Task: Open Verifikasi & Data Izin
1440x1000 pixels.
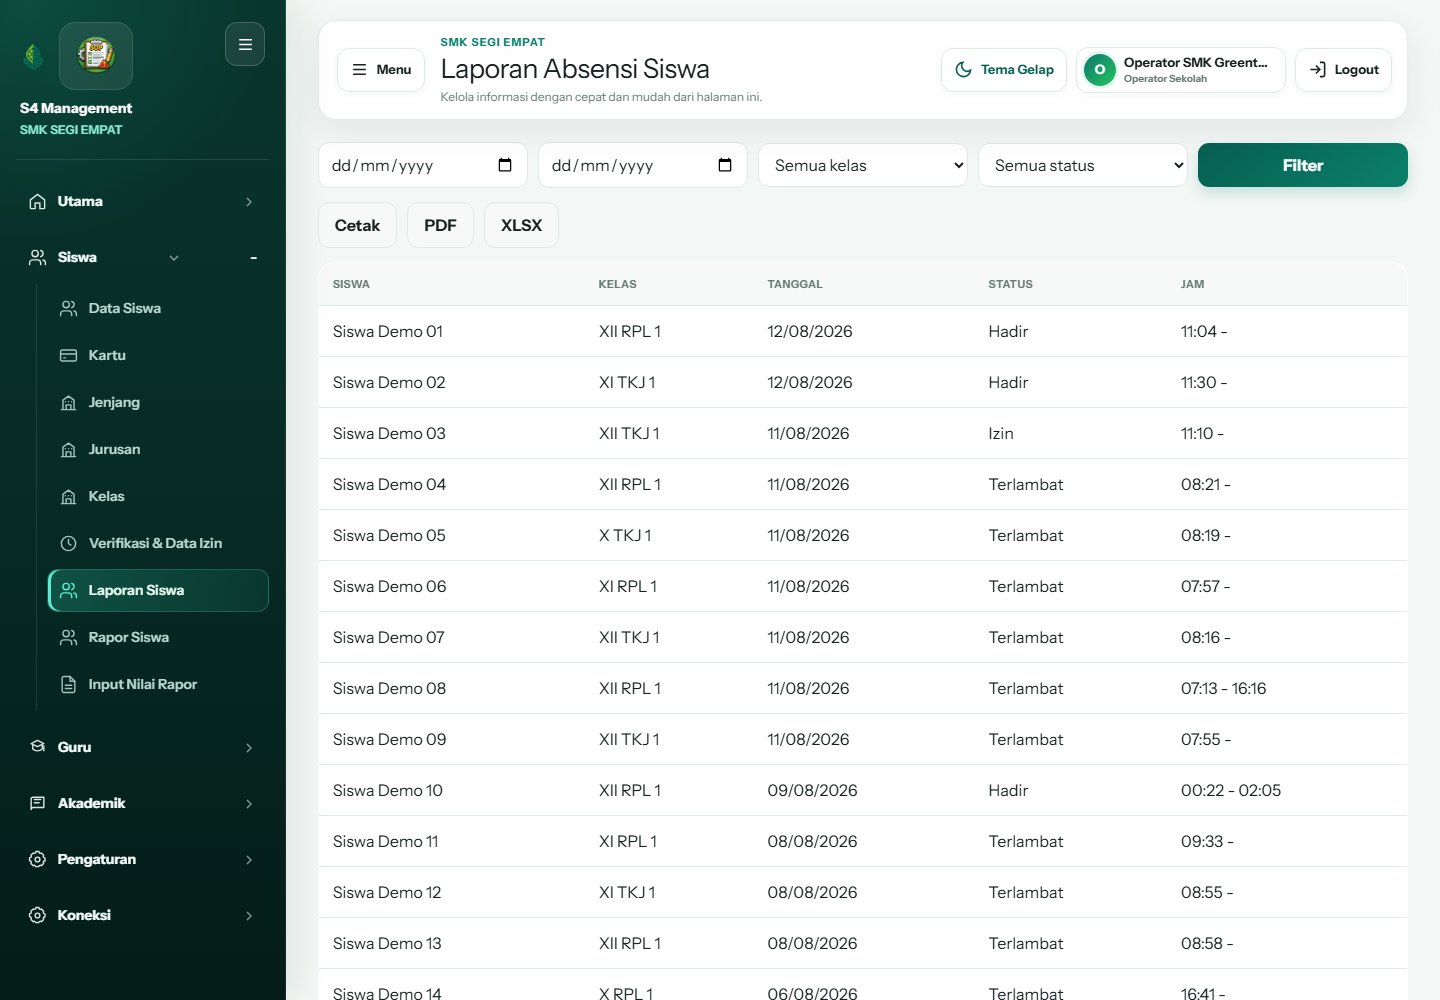Action: (x=158, y=543)
